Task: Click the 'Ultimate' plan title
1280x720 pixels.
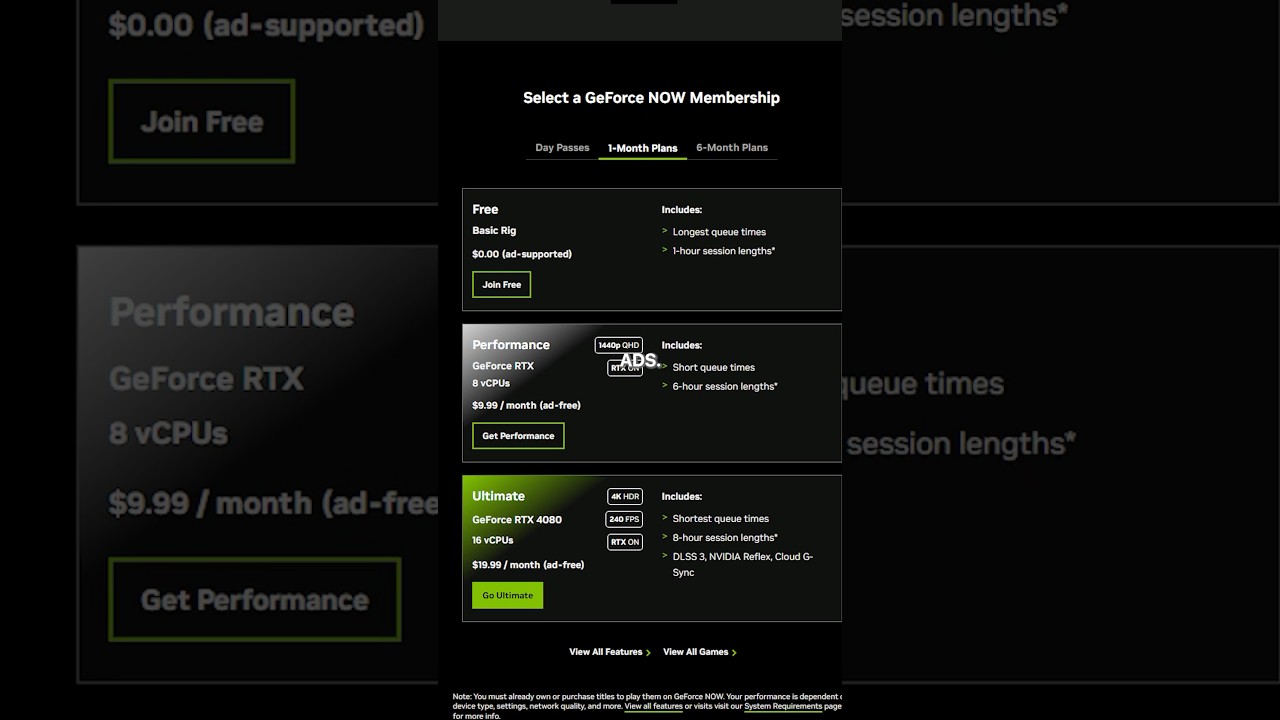Action: 498,496
